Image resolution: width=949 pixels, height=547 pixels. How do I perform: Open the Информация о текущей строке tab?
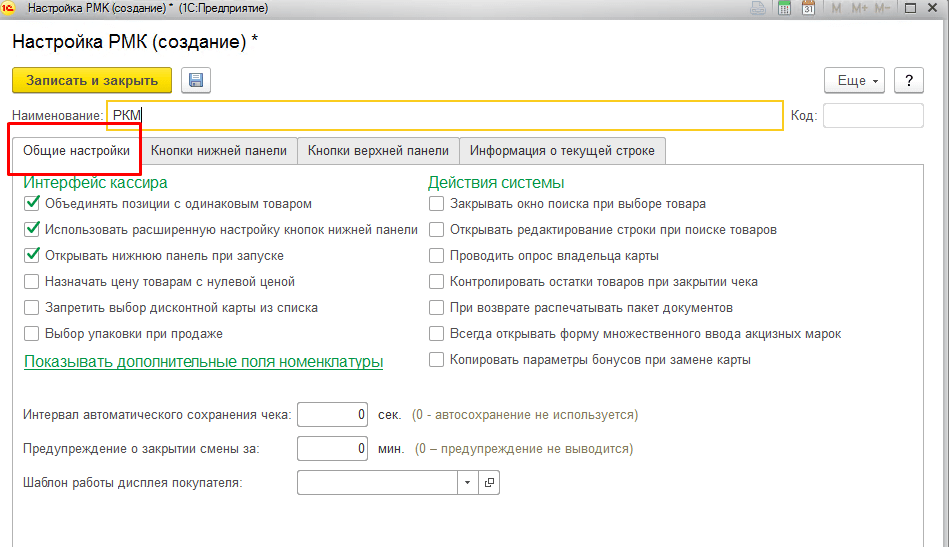point(562,151)
